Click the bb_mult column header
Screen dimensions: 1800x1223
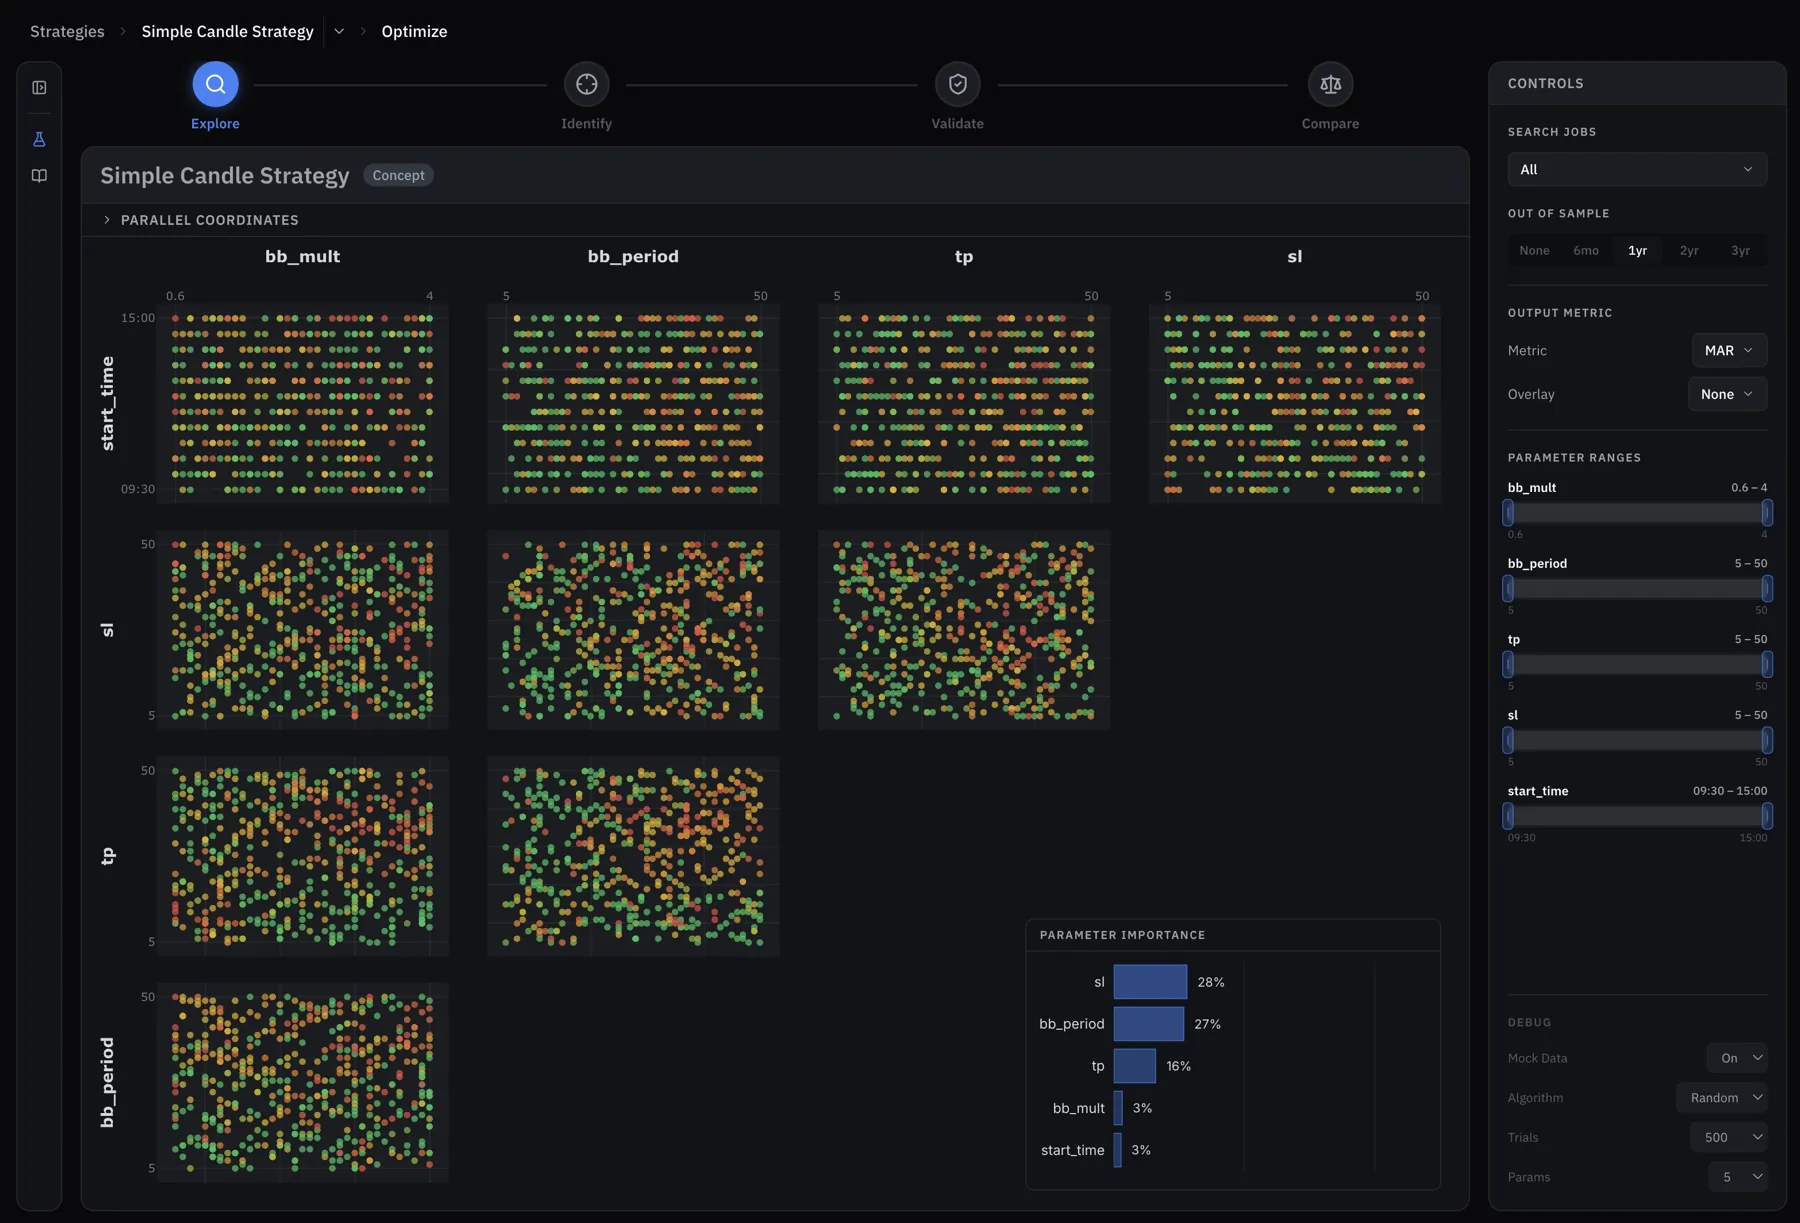[302, 256]
